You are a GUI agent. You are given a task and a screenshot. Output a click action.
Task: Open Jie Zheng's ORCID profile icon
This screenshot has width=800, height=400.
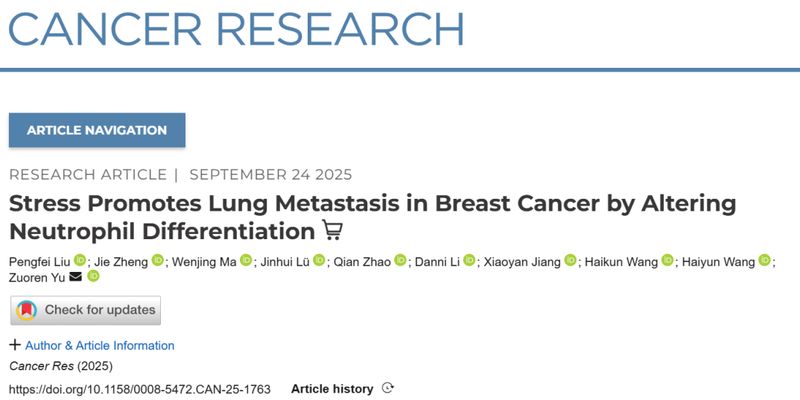tap(158, 261)
